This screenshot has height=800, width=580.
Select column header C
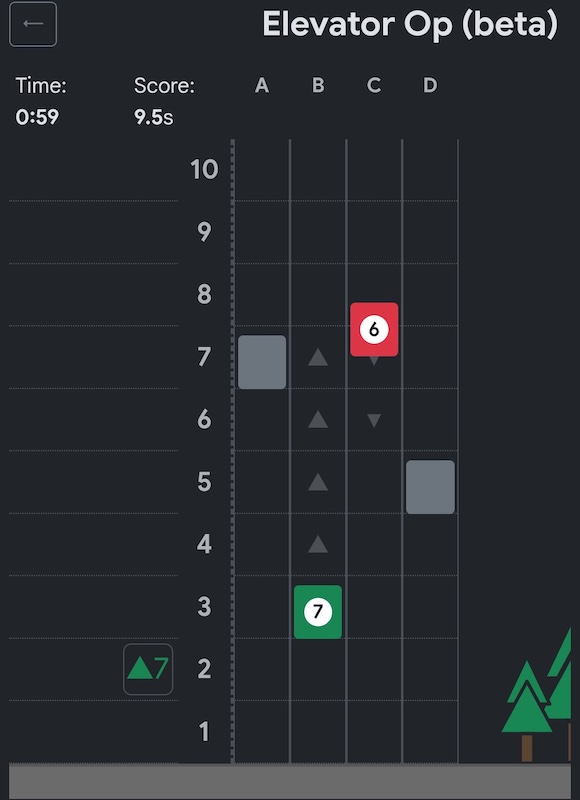coord(374,86)
